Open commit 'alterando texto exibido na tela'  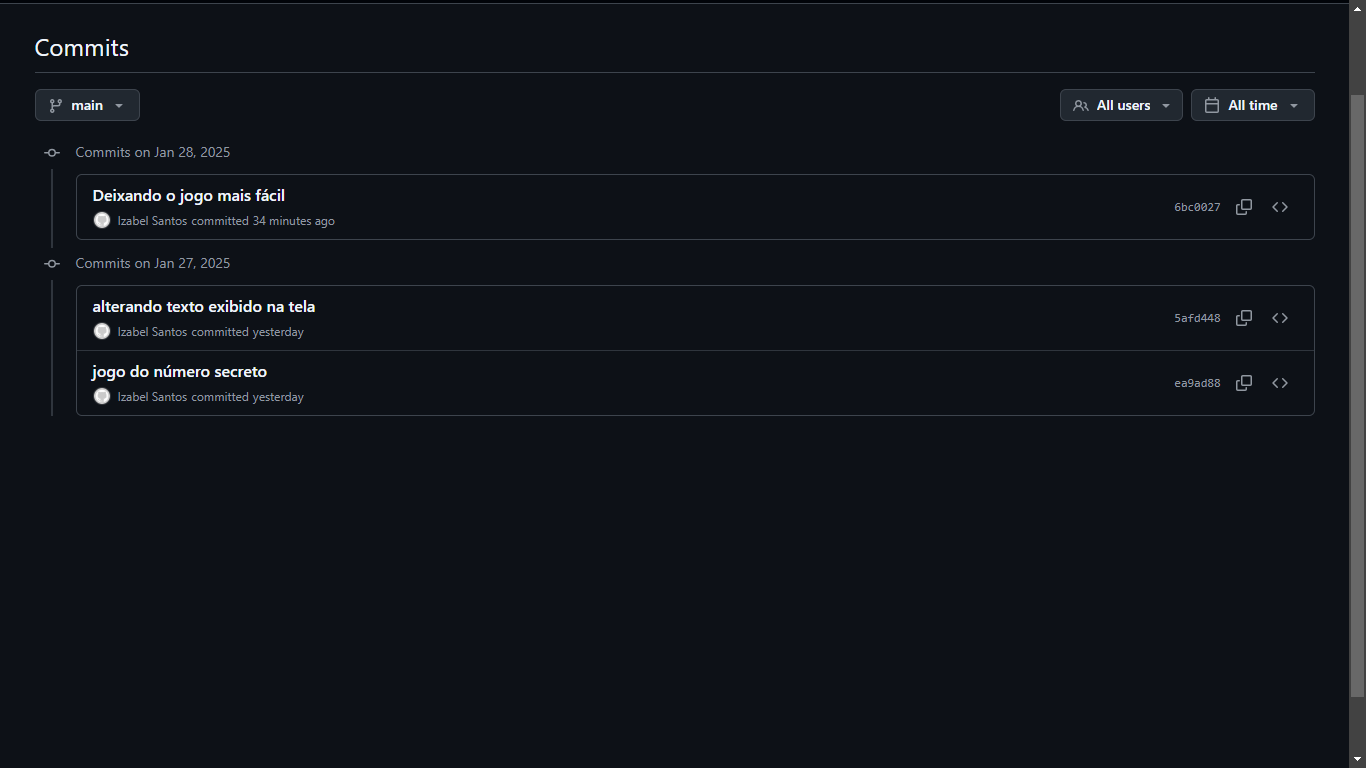tap(204, 307)
